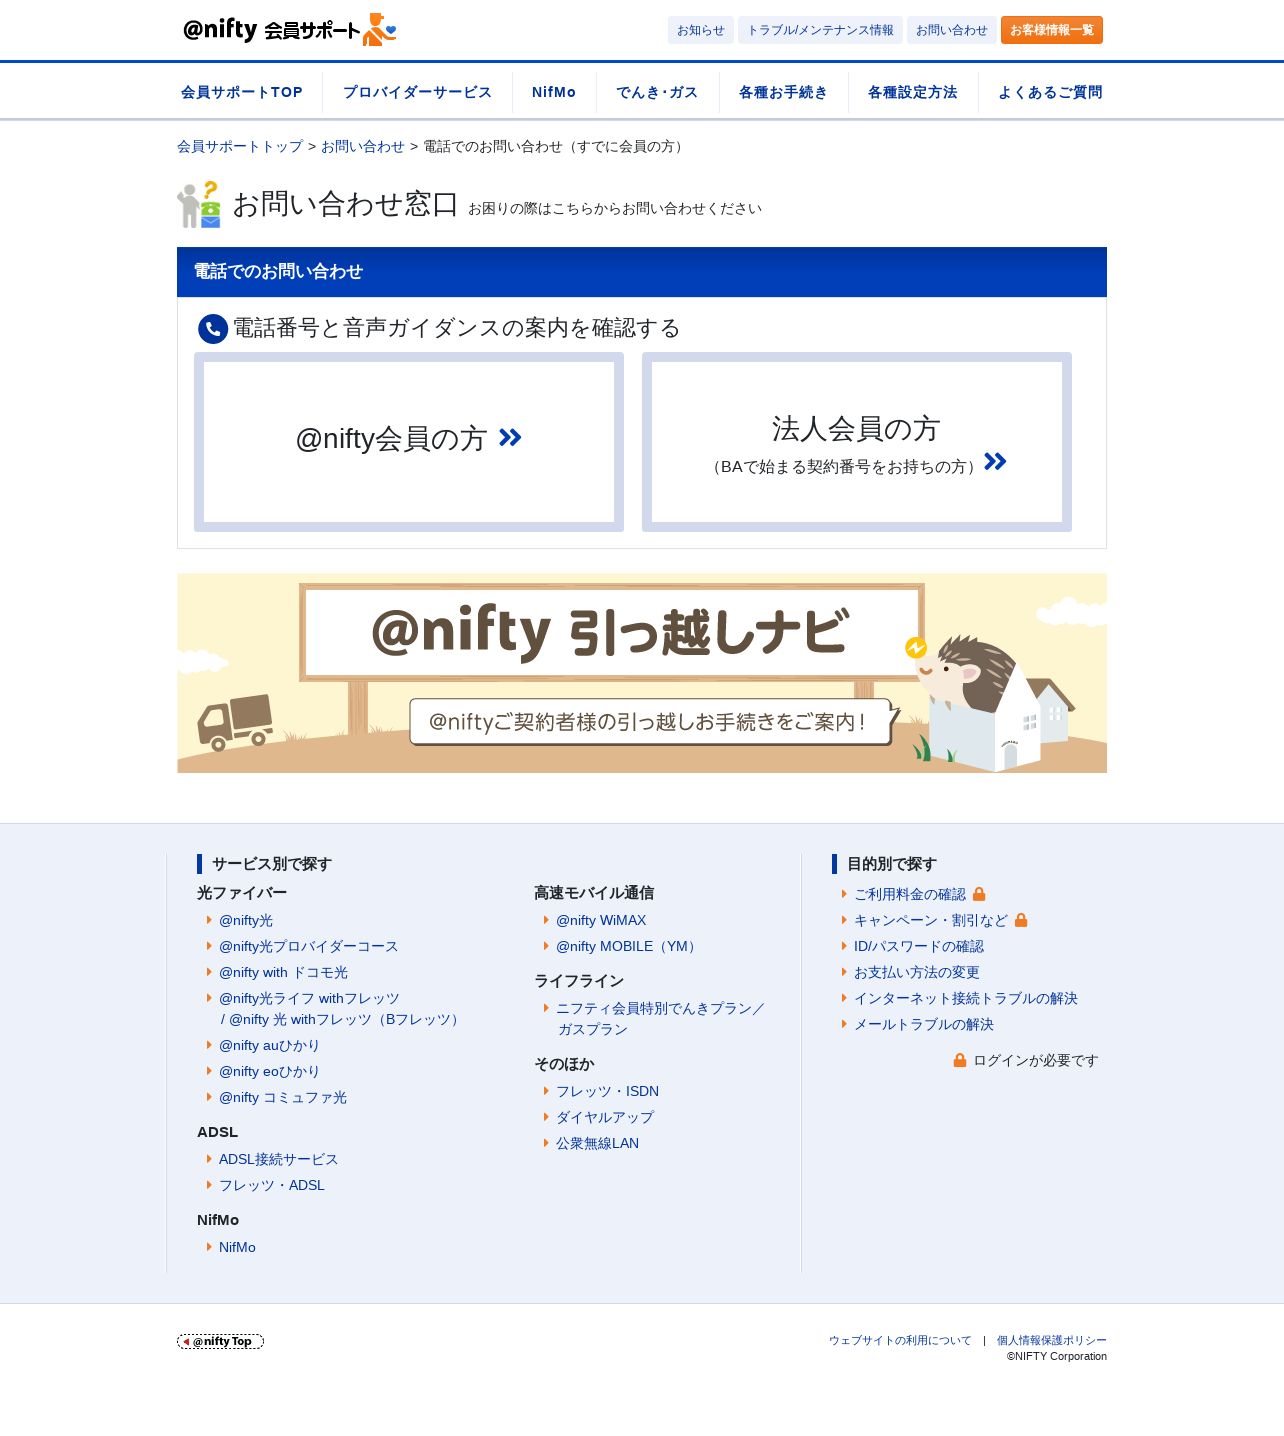Open ID/パスワードの確認 link
The width and height of the screenshot is (1284, 1436).
coord(919,946)
